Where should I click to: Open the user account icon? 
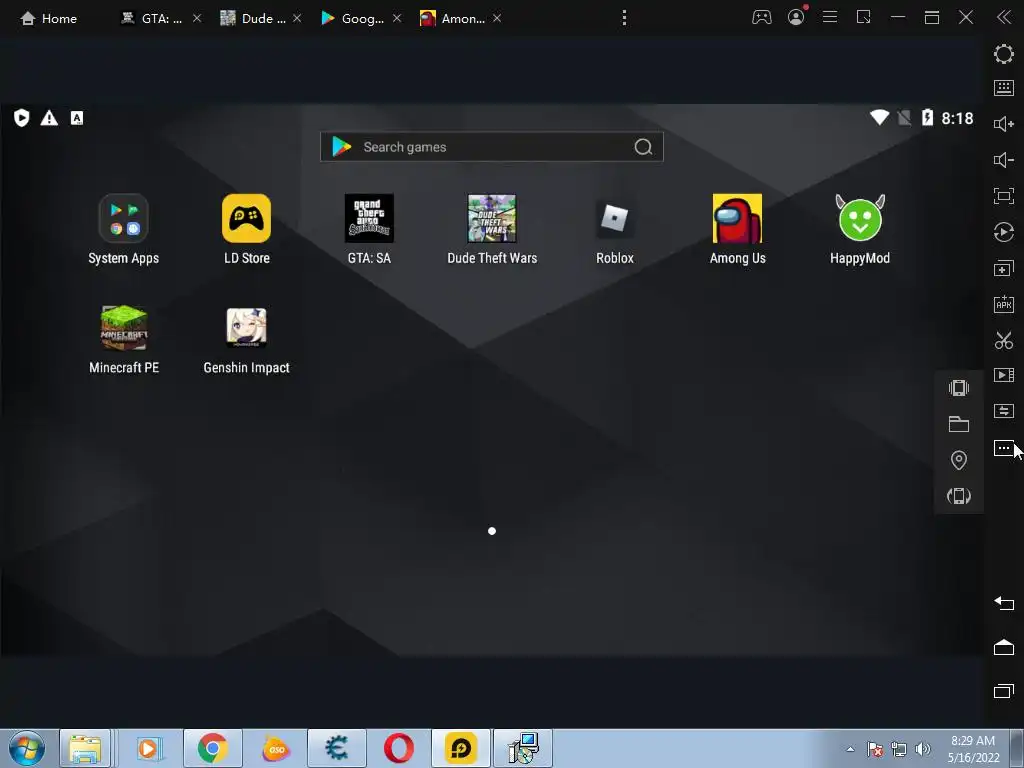[796, 17]
